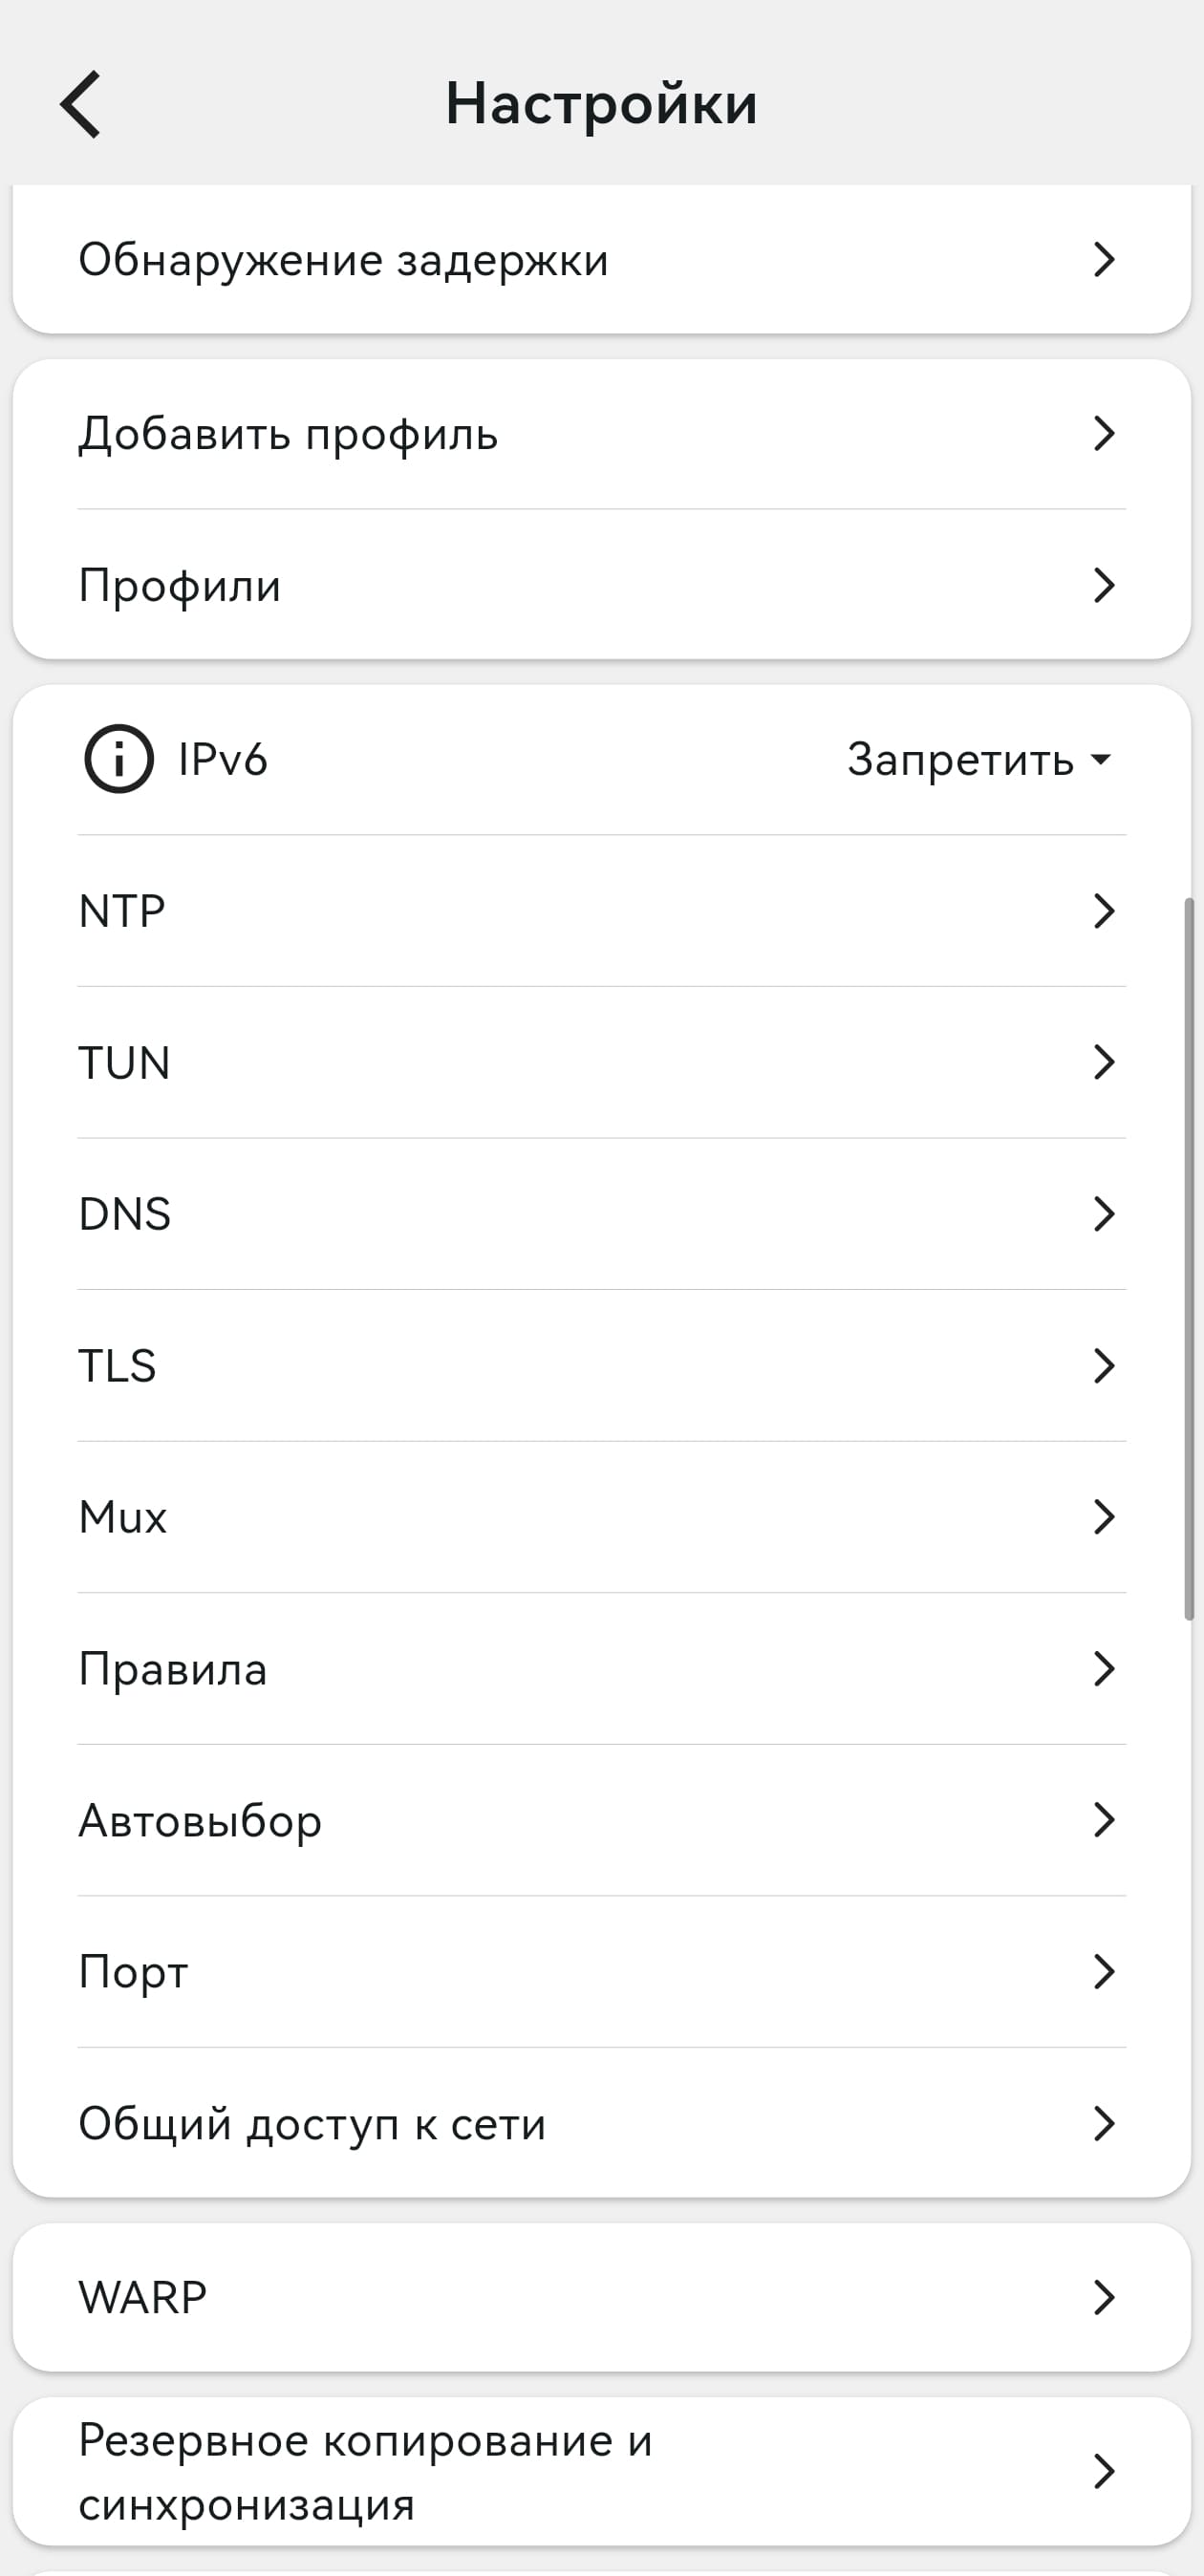The image size is (1204, 2576).
Task: Open Mux settings
Action: (600, 1516)
